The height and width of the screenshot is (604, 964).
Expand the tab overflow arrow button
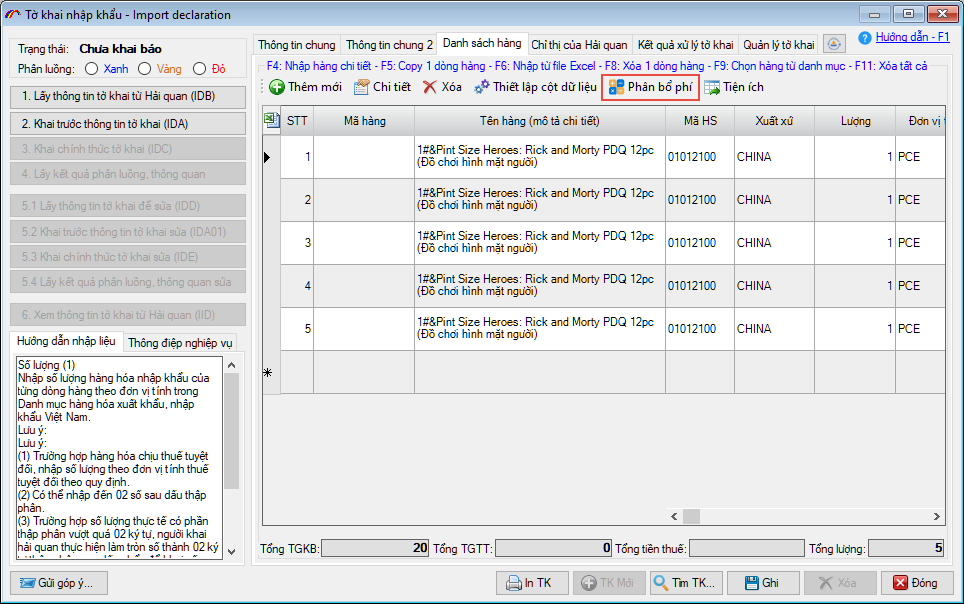[x=835, y=44]
